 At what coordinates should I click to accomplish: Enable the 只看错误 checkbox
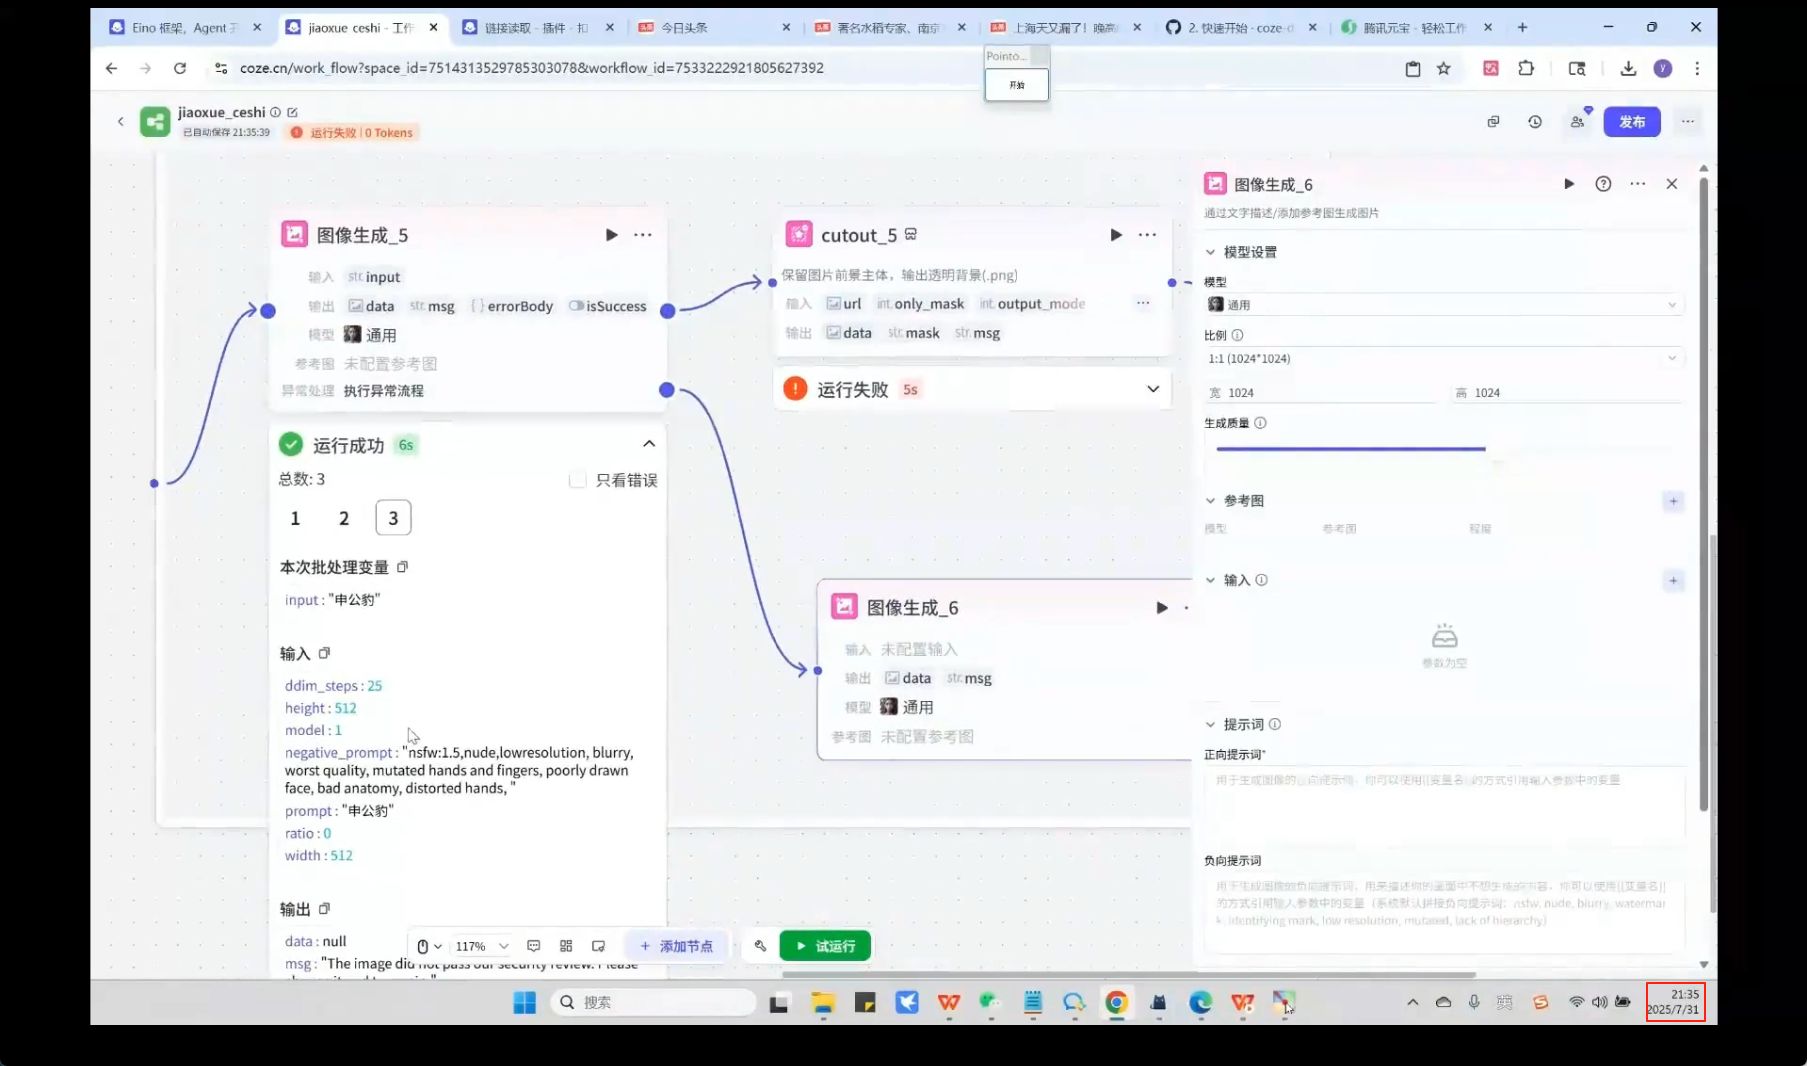tap(577, 480)
